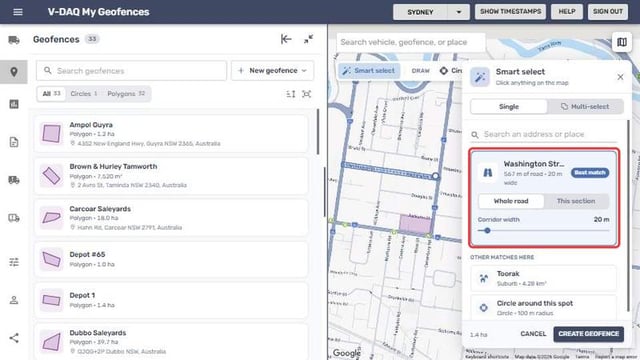Screen dimensions: 640x360
Task: Click the Brown & Hurley Tamworth polygon thumbnail
Action: point(51,176)
